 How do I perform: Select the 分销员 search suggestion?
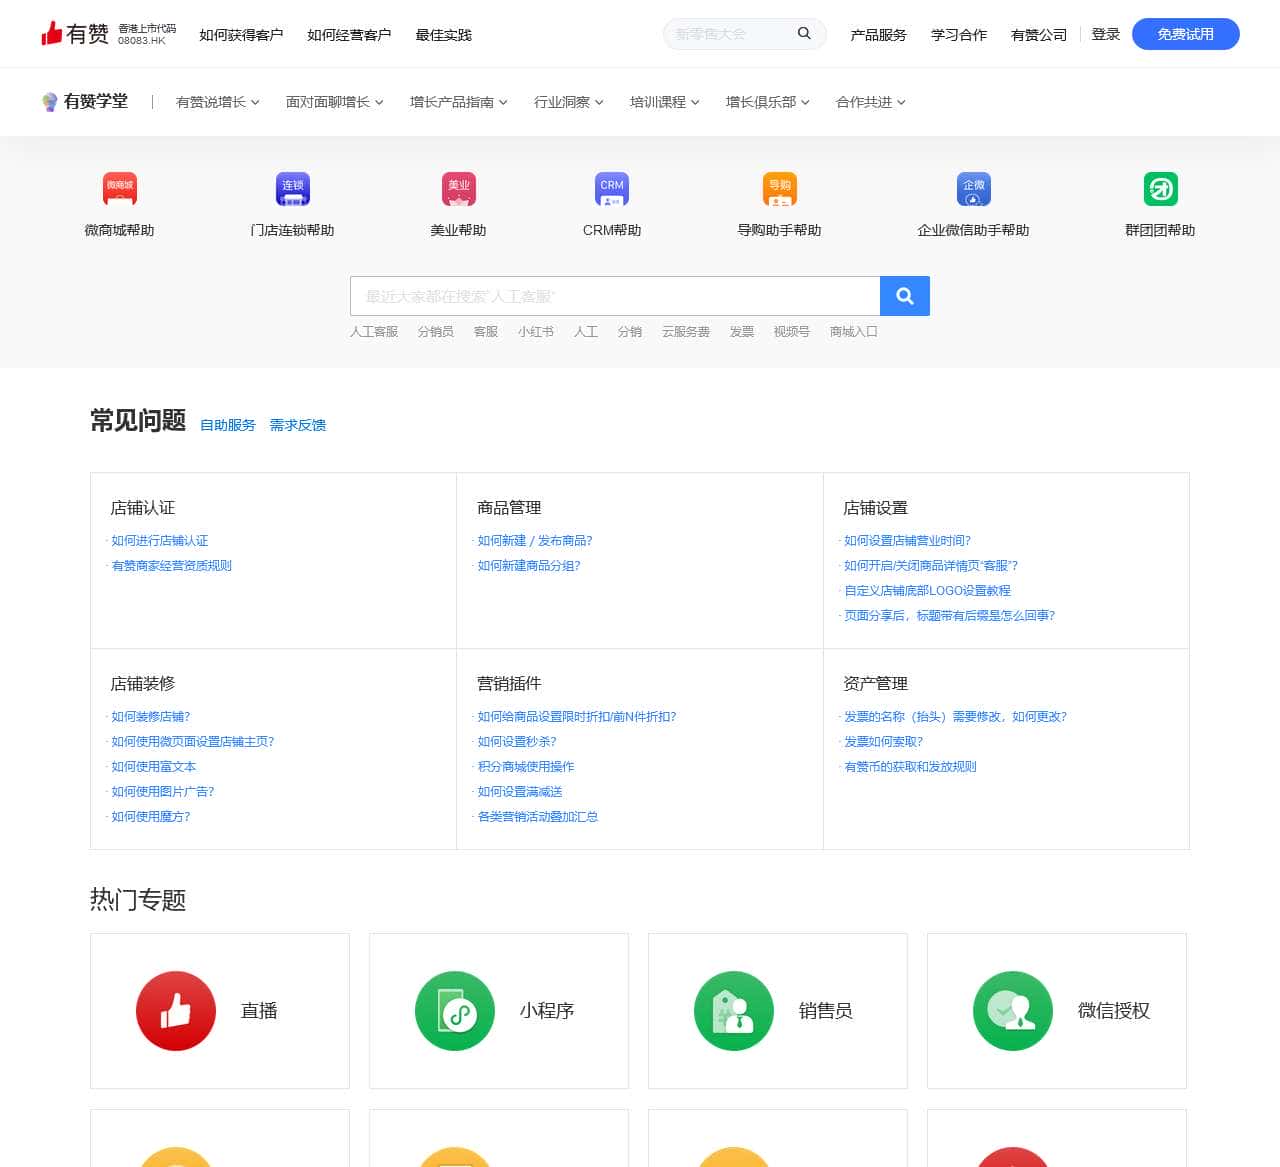point(435,332)
